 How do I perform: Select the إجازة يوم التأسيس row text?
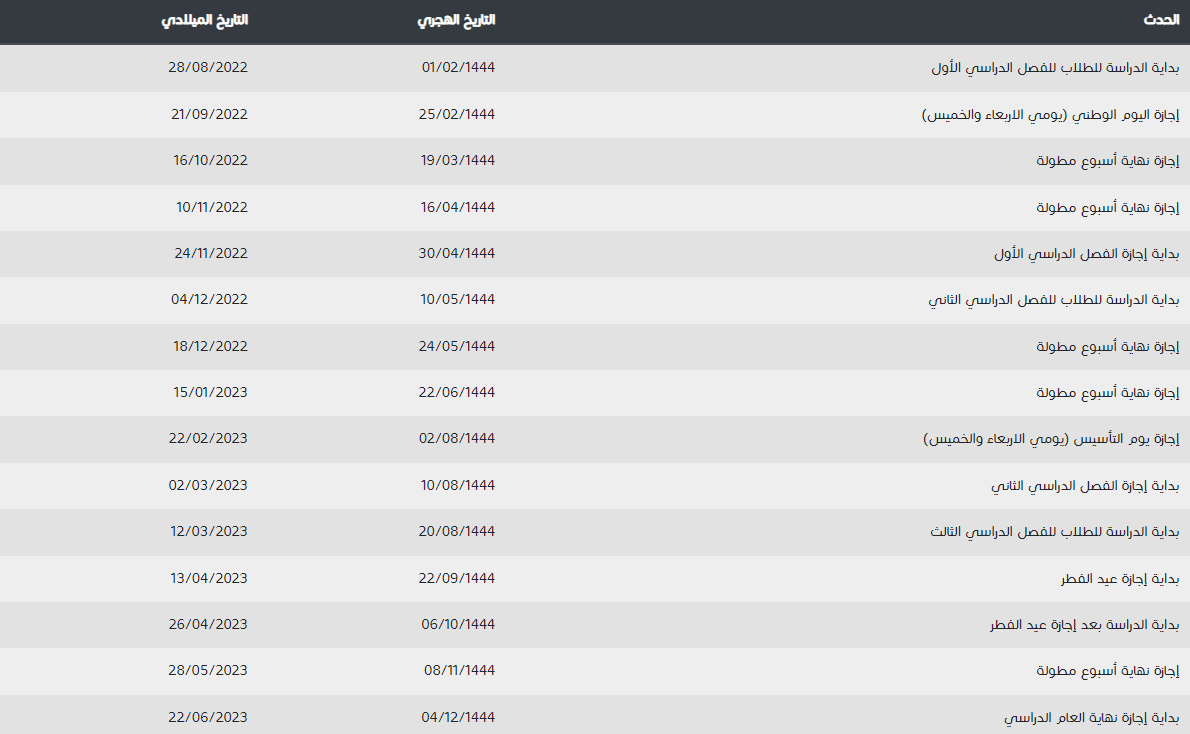pyautogui.click(x=1050, y=439)
